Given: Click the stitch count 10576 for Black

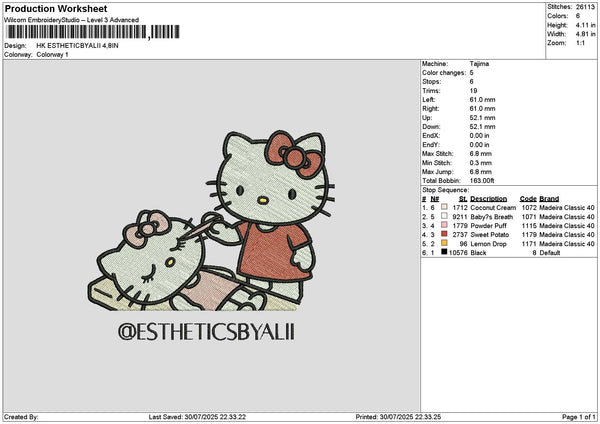Looking at the screenshot, I should tap(458, 253).
